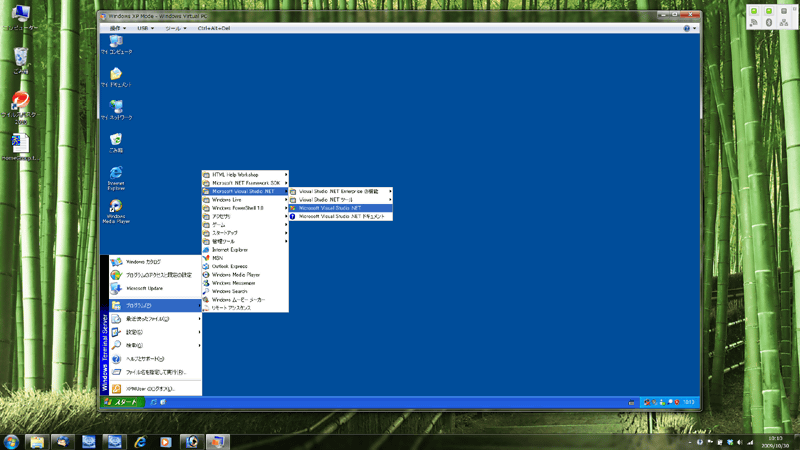Launch MSN from Programs list
The height and width of the screenshot is (450, 800).
point(245,258)
